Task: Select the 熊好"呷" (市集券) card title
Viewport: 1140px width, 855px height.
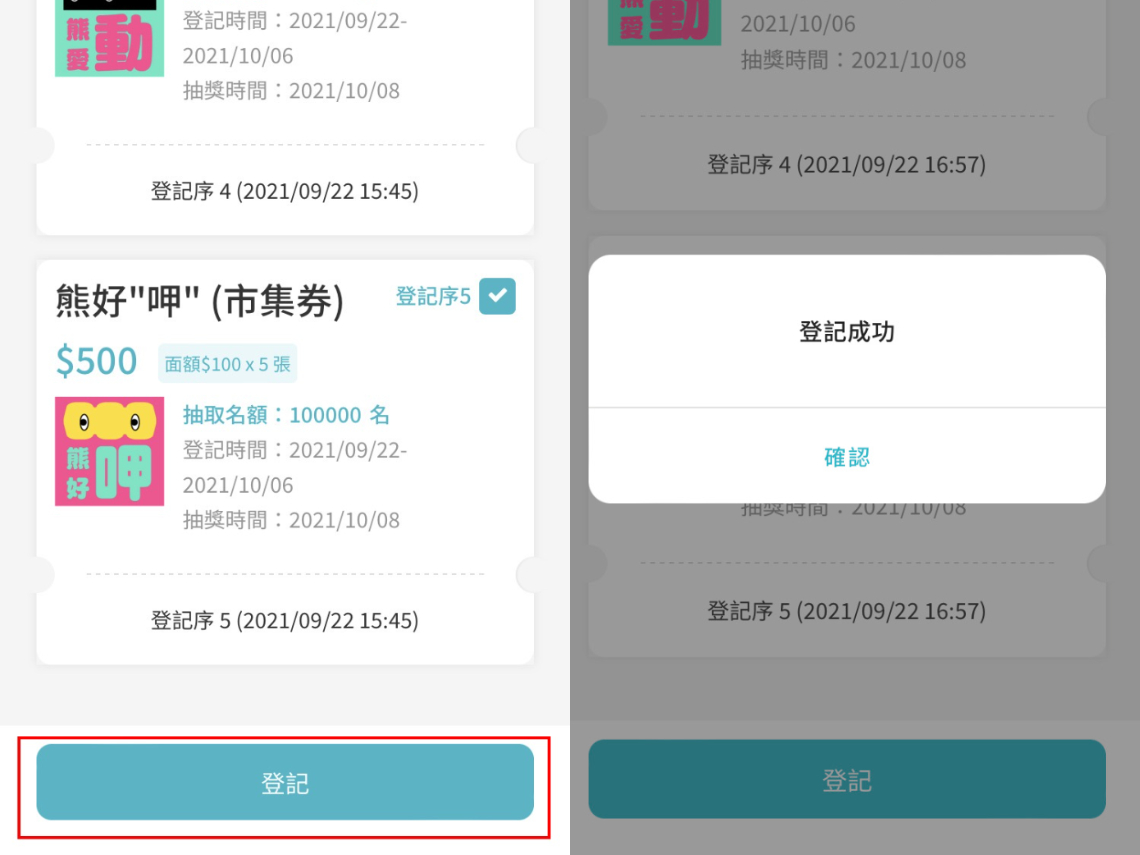Action: 199,301
